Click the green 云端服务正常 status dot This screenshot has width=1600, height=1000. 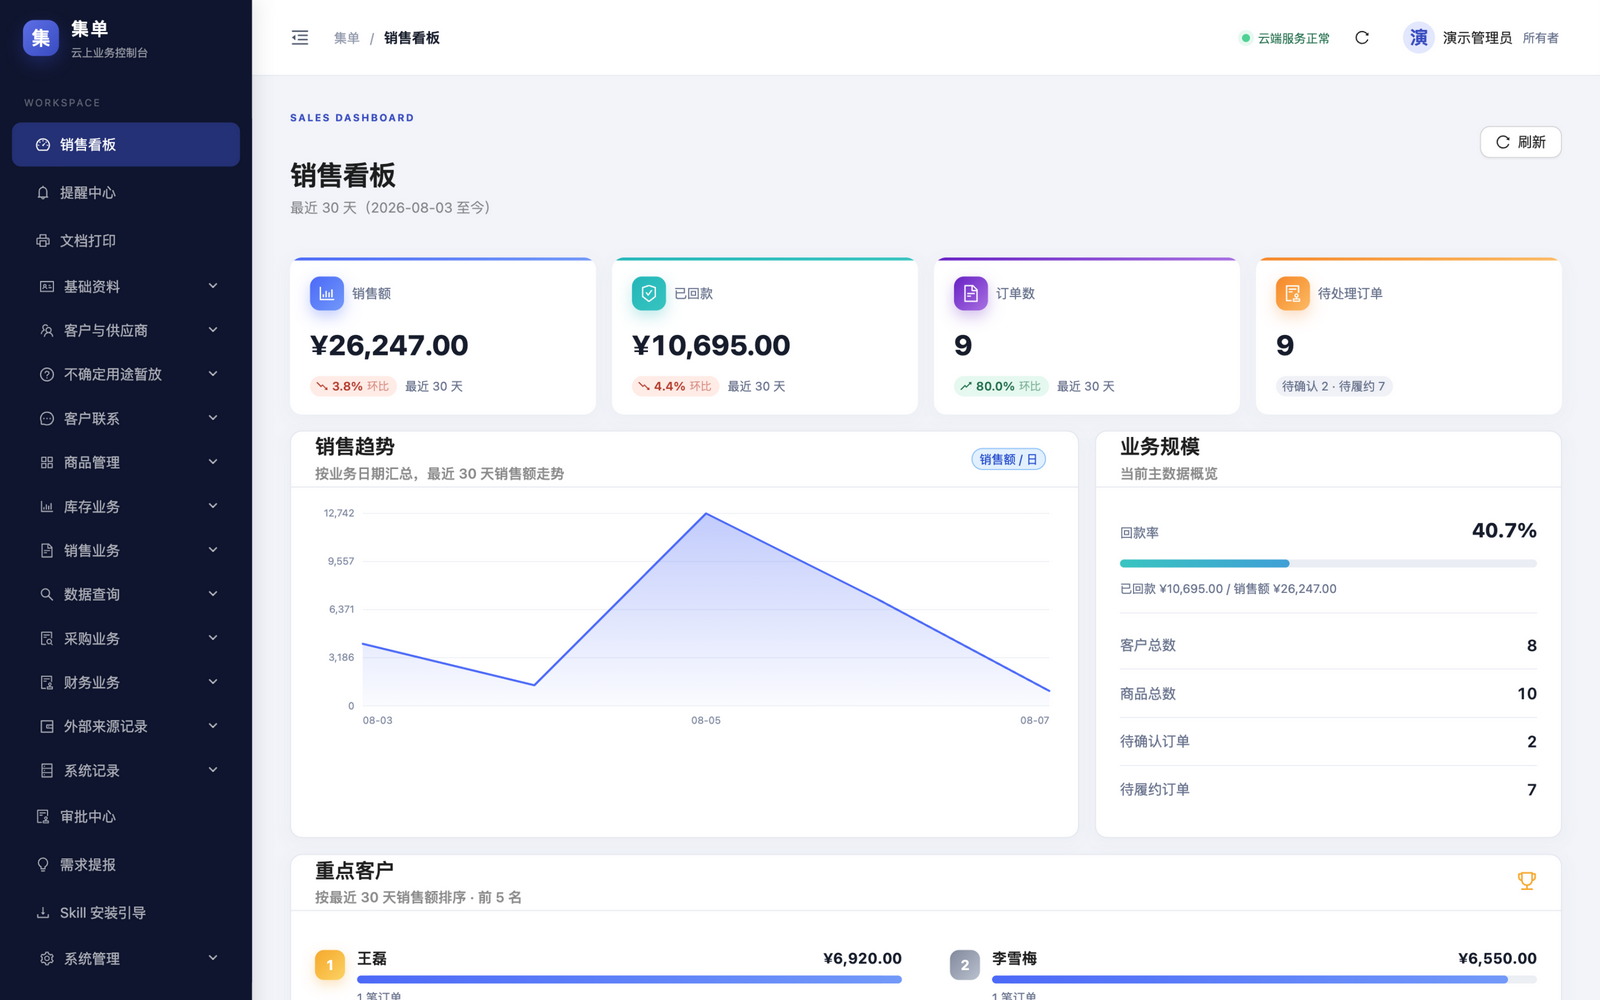tap(1246, 38)
